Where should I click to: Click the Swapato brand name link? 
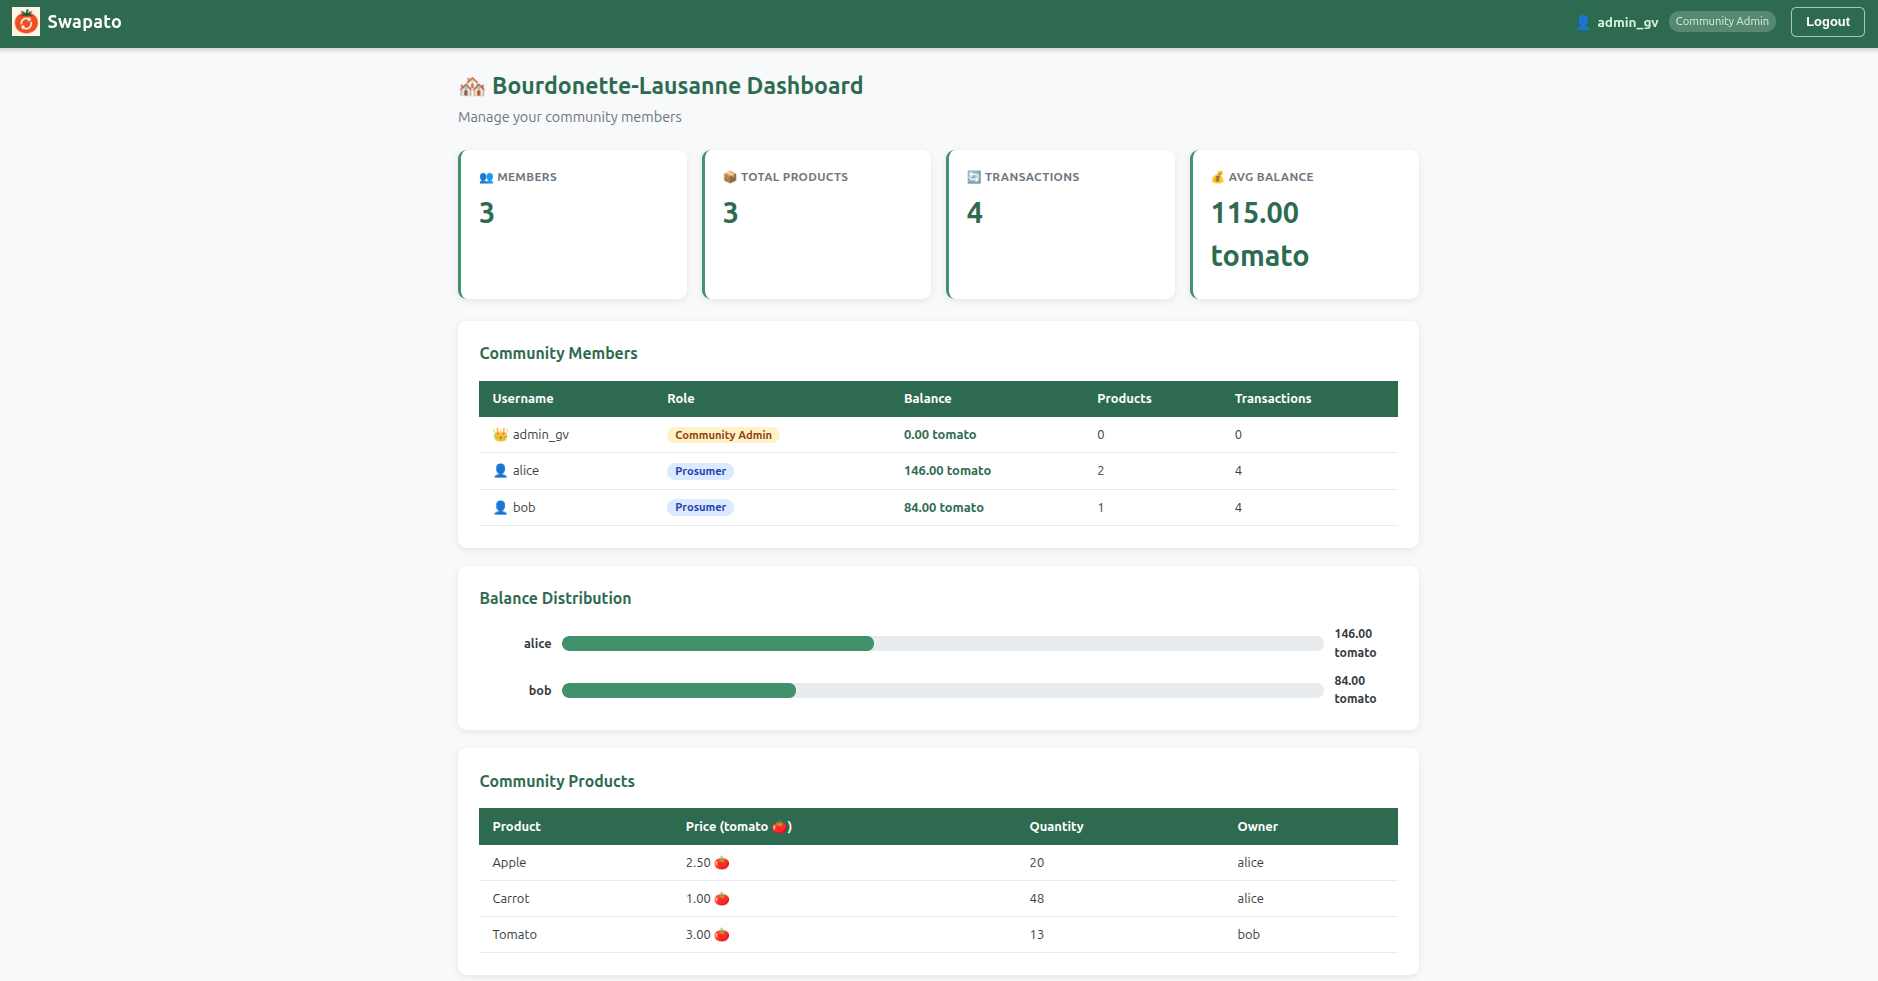(x=84, y=22)
